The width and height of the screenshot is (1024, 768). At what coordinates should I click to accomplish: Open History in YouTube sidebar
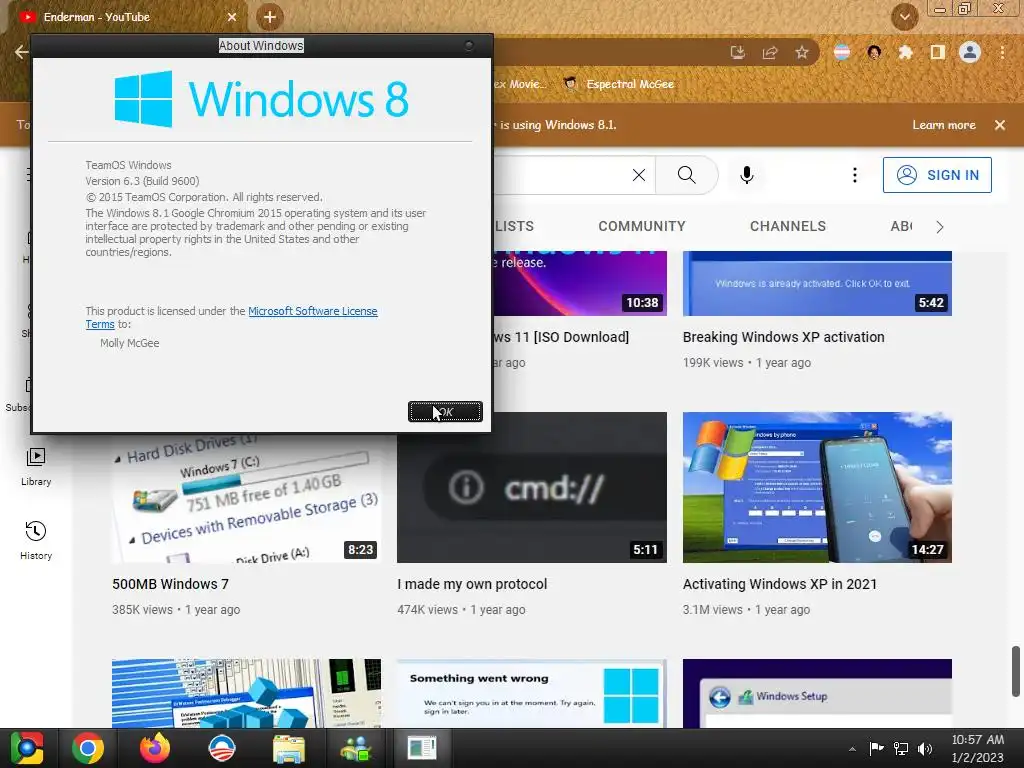[36, 541]
